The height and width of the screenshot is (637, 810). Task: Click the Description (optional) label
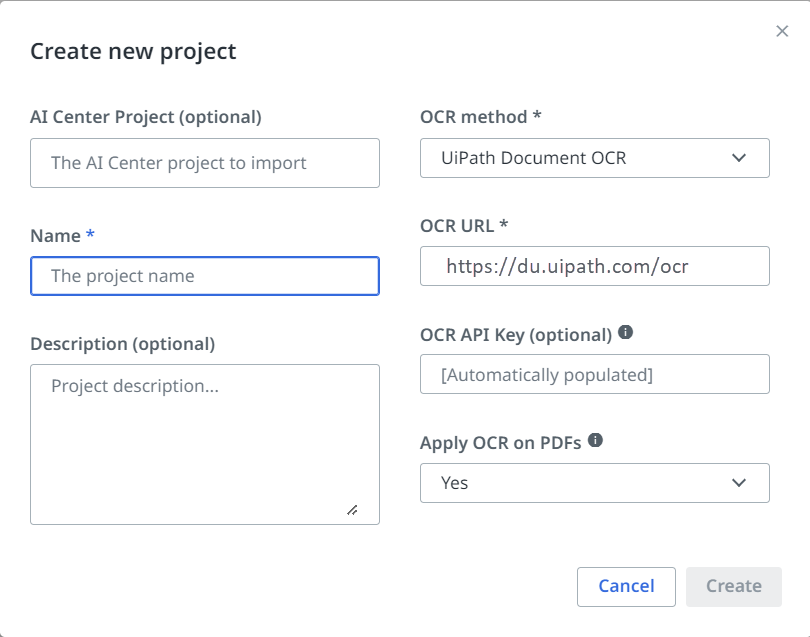(x=122, y=344)
